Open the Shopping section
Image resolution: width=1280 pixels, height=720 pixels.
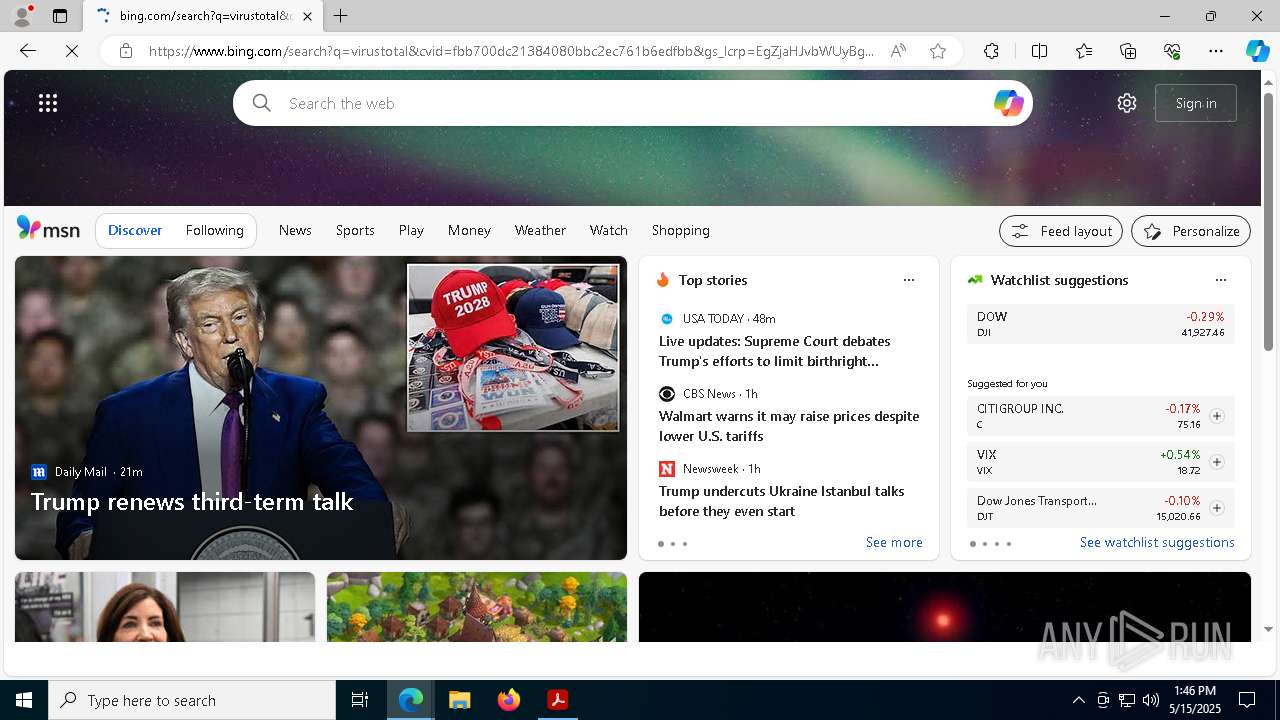[x=681, y=230]
